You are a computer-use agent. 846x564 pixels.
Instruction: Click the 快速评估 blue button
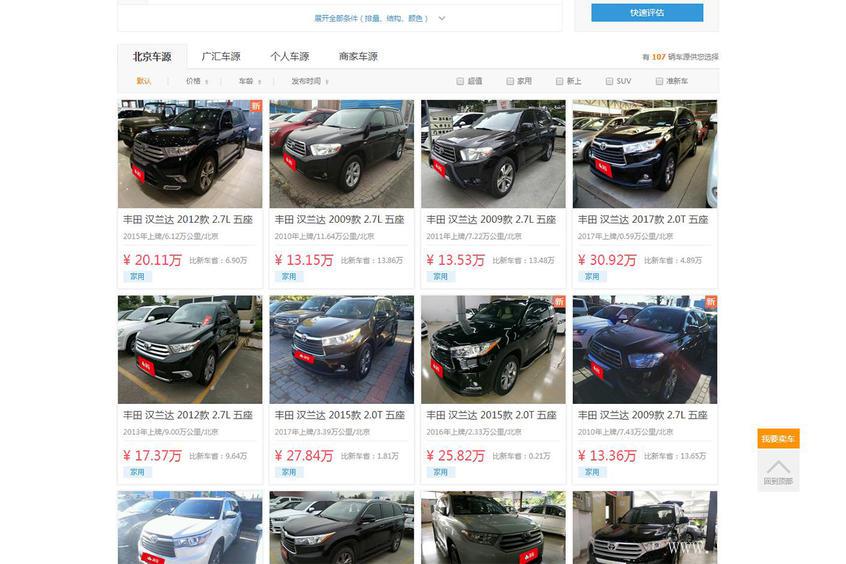(647, 12)
